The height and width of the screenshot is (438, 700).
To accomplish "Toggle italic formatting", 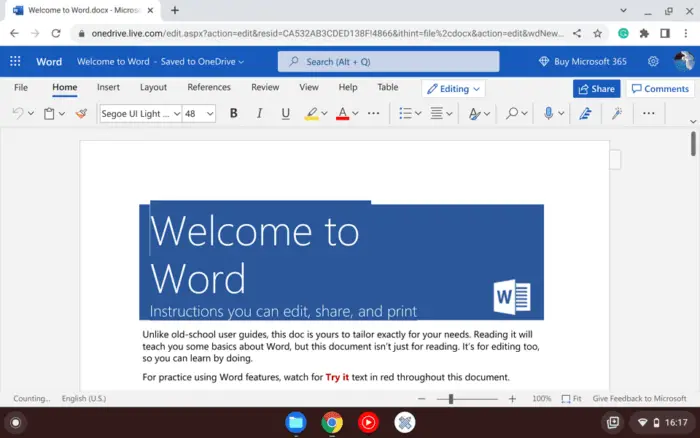I will tap(259, 113).
